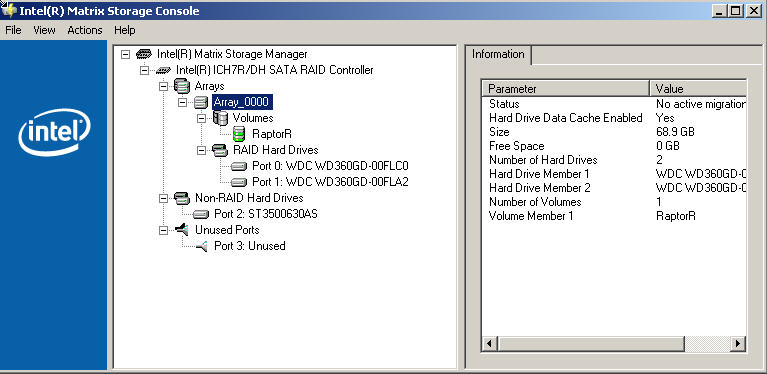Click the Unused Ports connector icon
767x374 pixels.
click(x=181, y=229)
